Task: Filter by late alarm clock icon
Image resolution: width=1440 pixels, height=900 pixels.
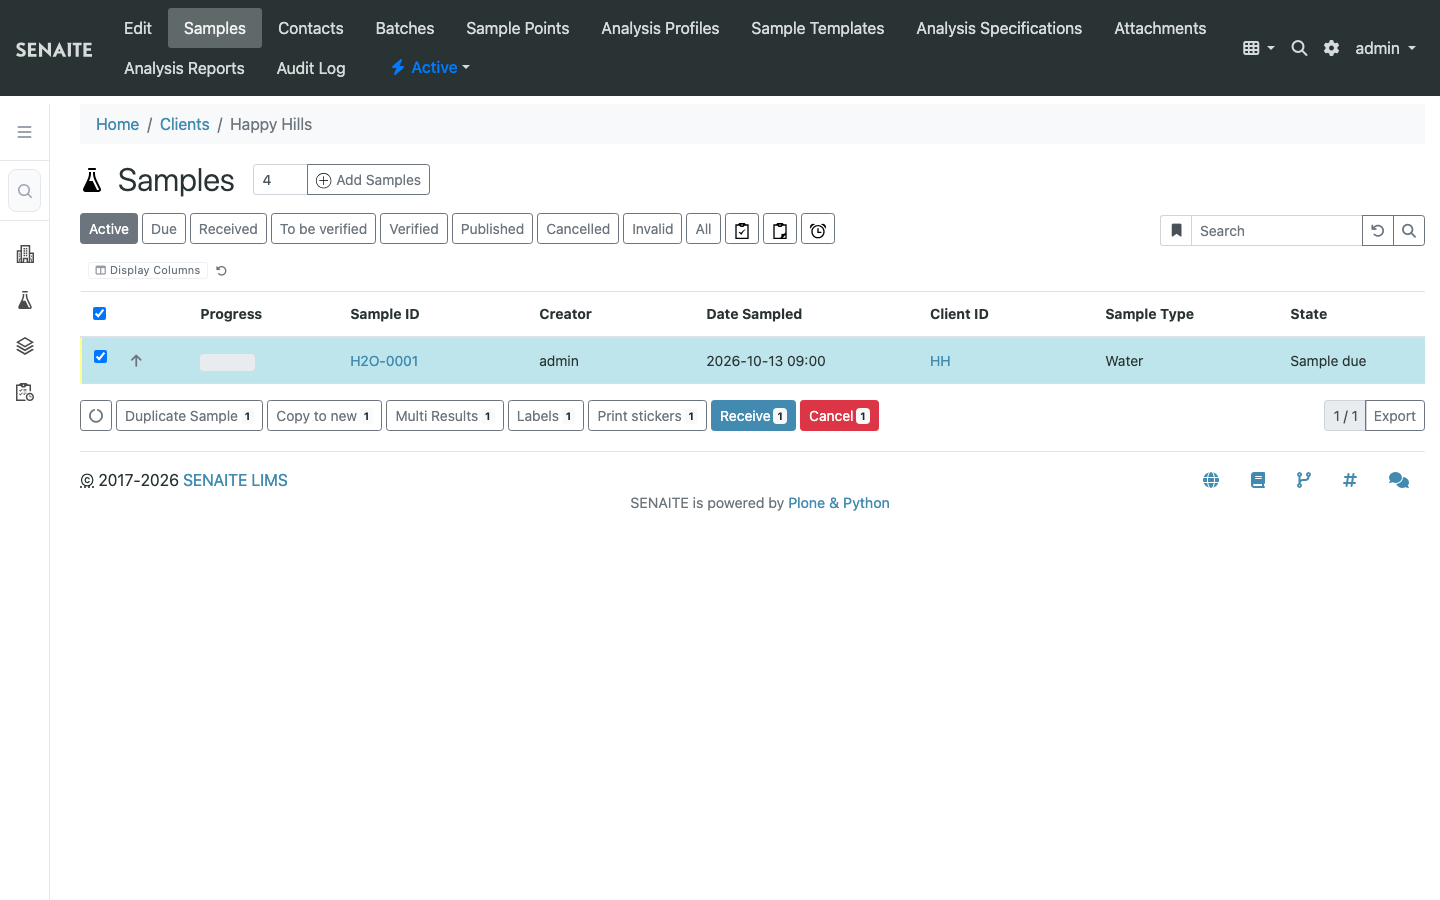Action: tap(818, 229)
